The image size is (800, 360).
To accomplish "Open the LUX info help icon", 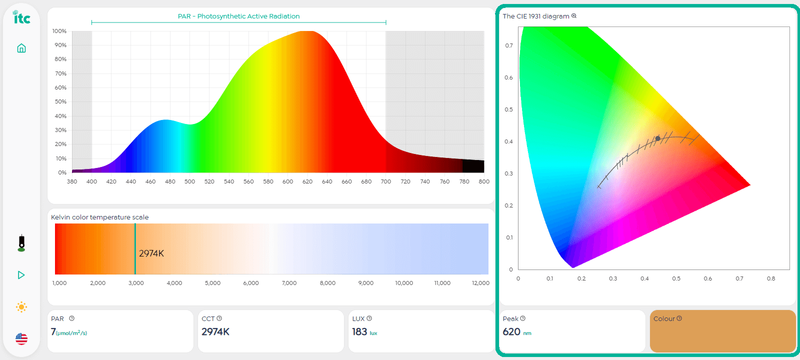I will pyautogui.click(x=369, y=318).
